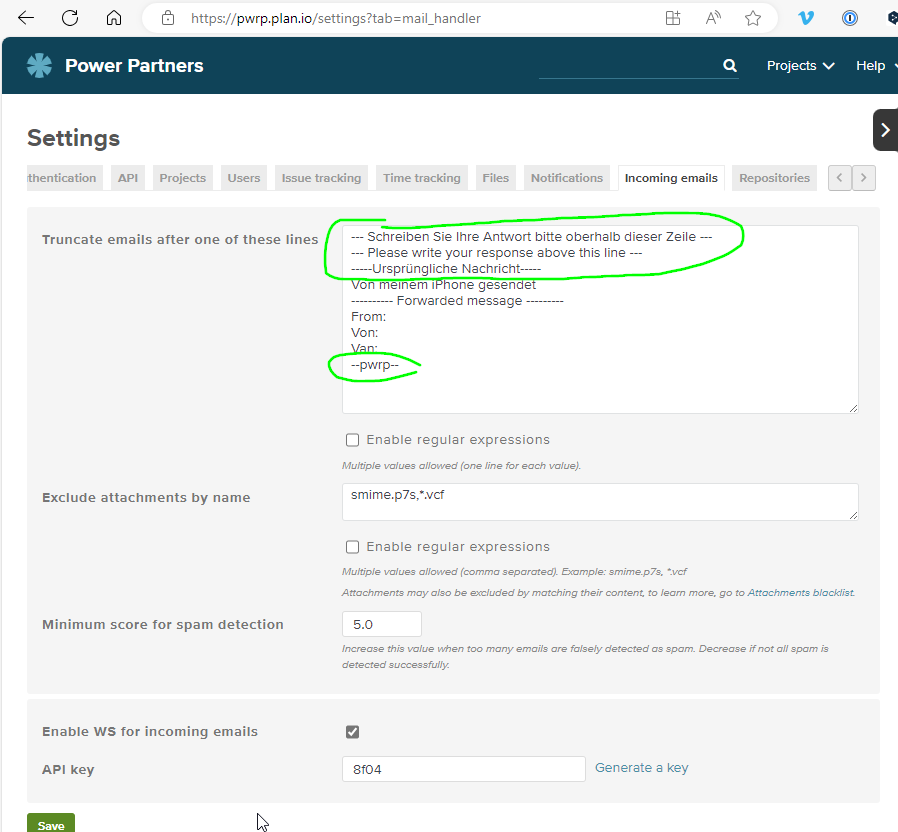Click the green Save button
The height and width of the screenshot is (832, 898).
50,825
